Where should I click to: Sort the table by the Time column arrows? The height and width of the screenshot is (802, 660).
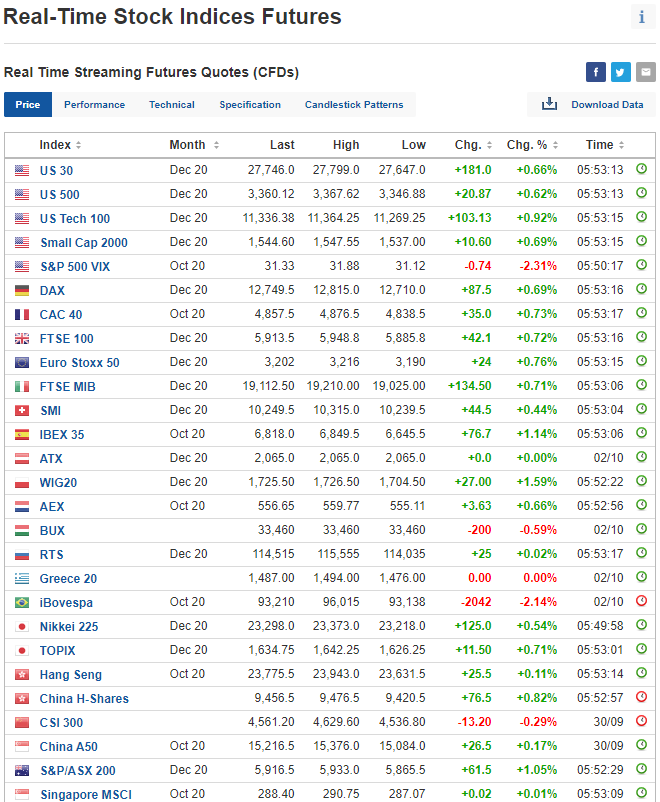pos(622,145)
